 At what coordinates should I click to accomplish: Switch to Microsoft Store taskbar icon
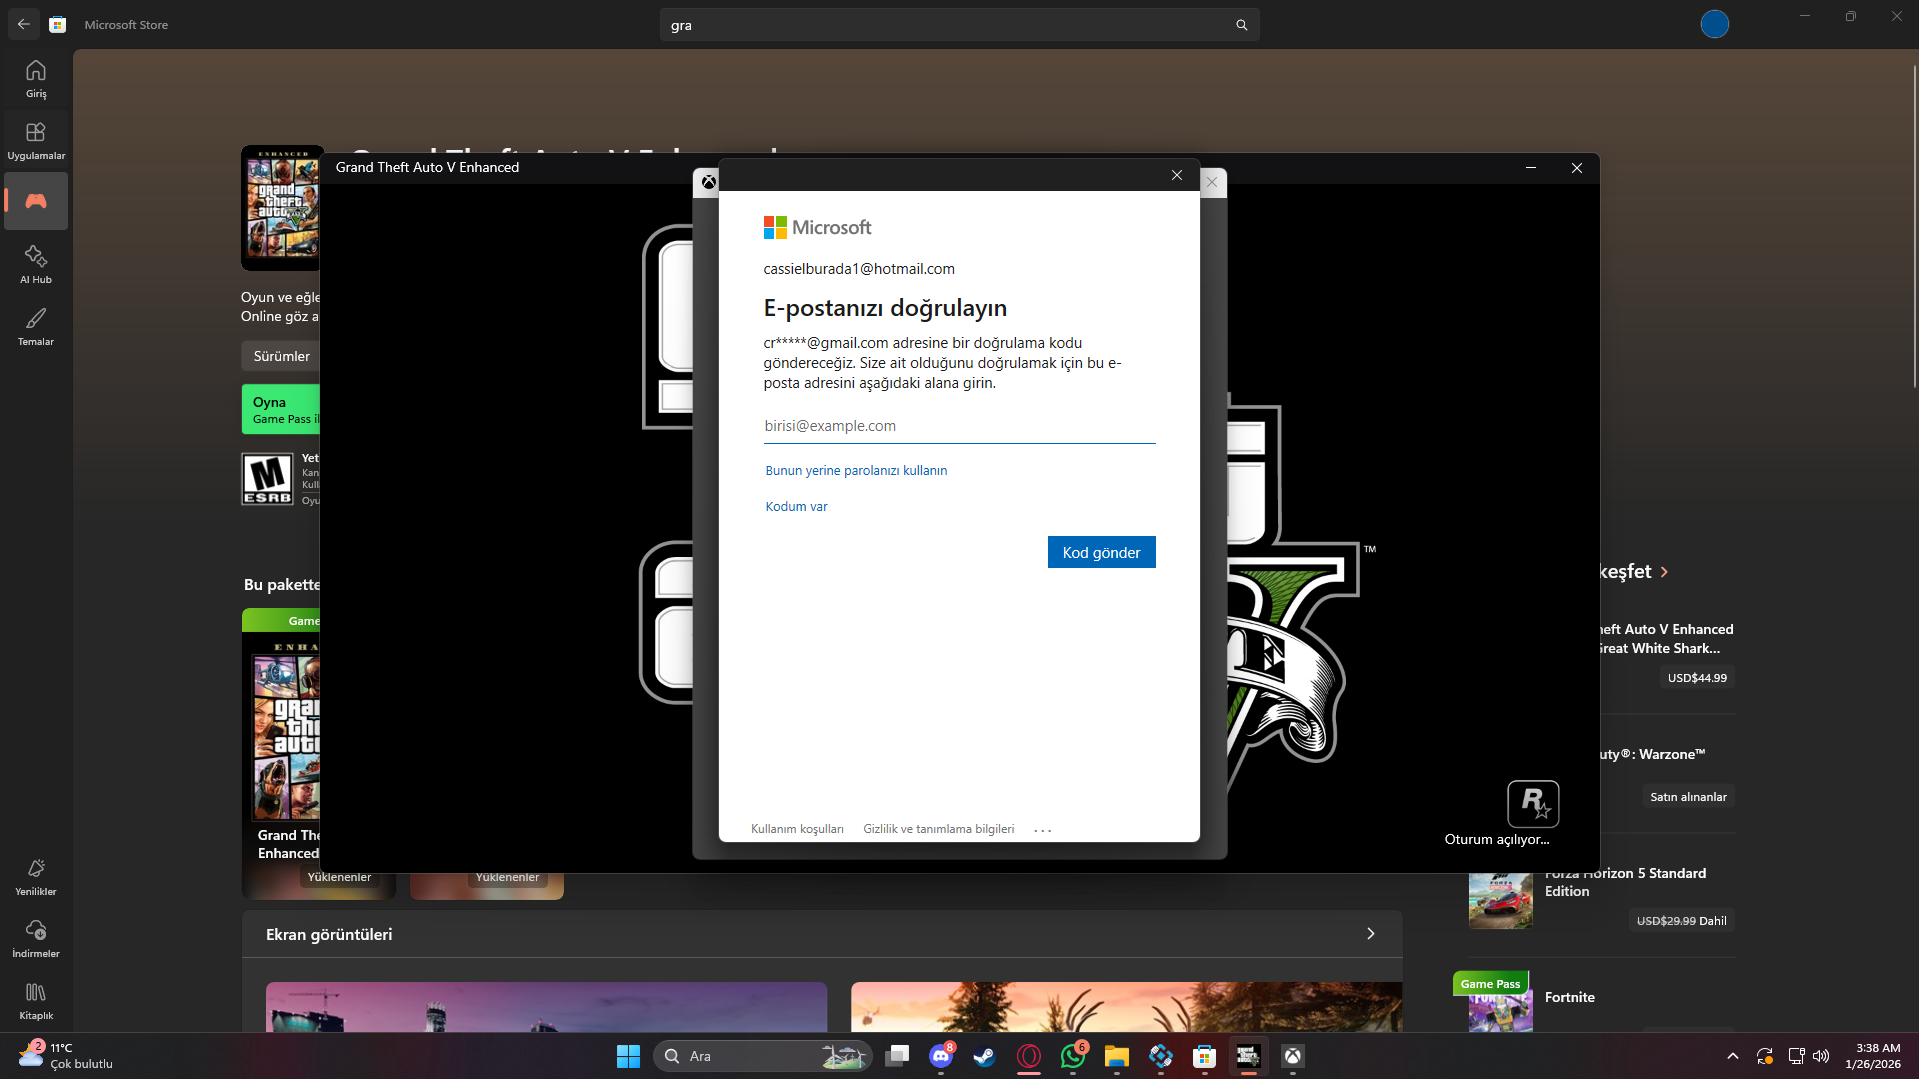pos(1205,1056)
